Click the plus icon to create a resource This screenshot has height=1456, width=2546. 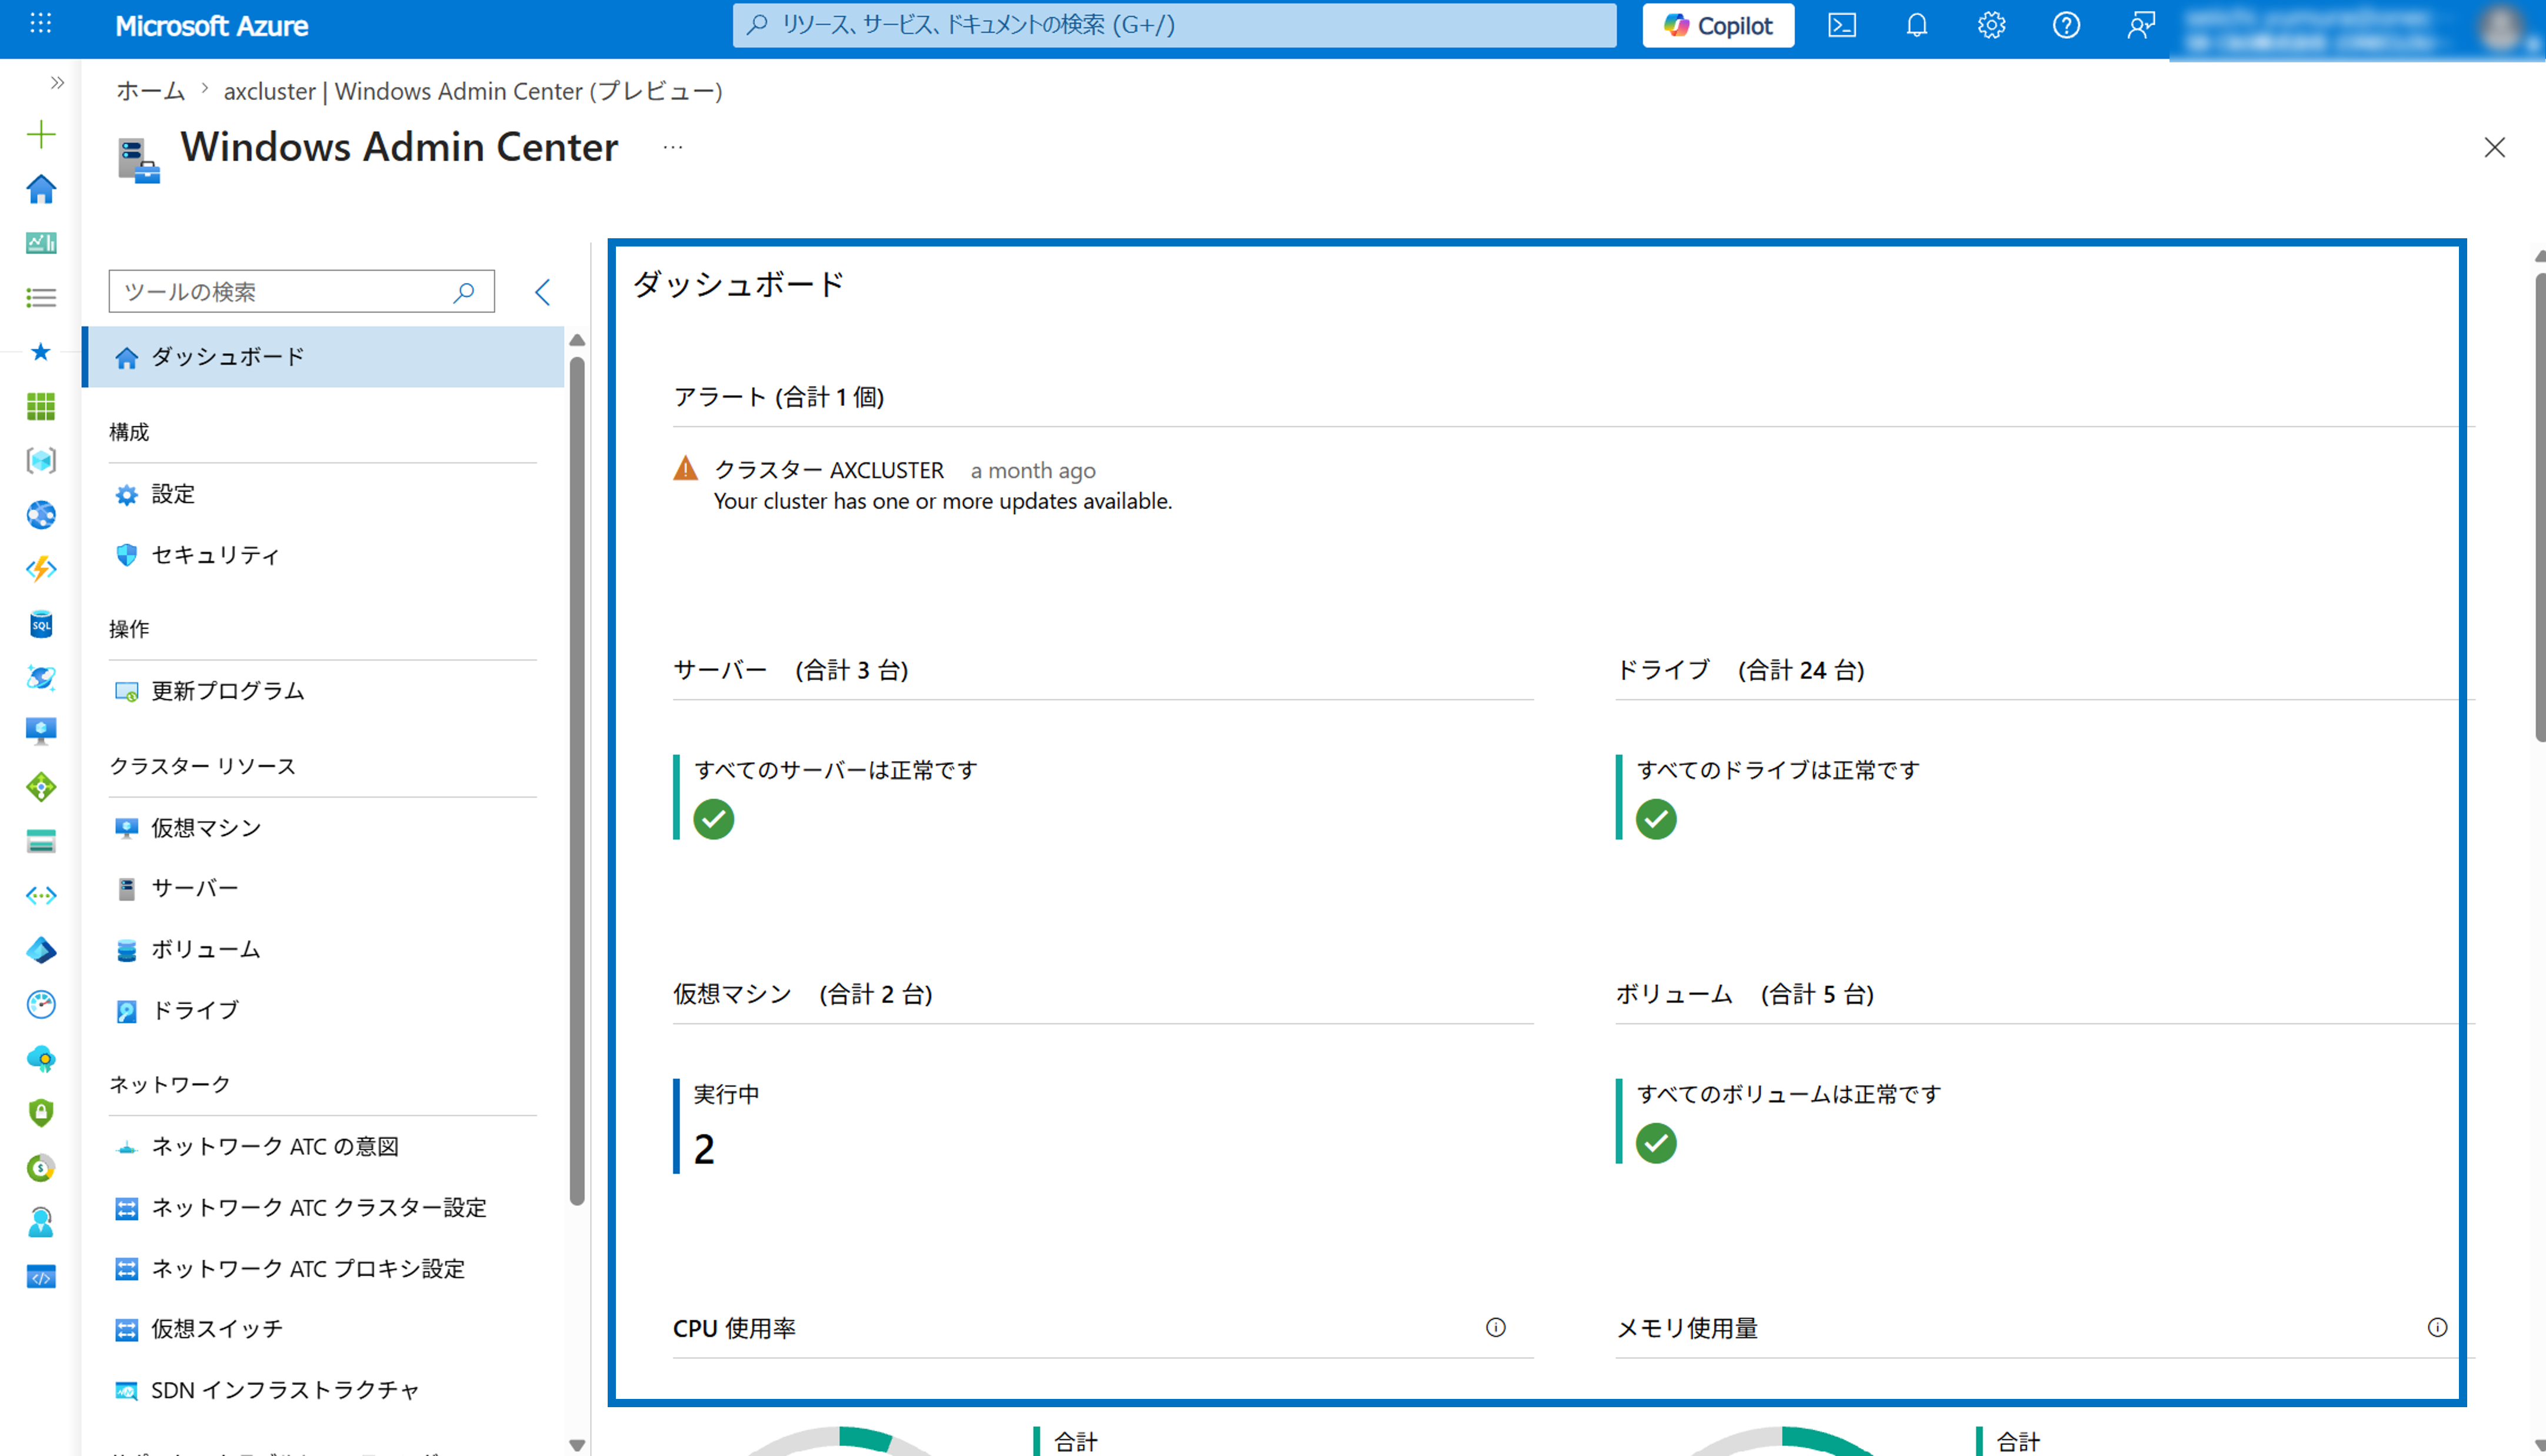pos(41,134)
